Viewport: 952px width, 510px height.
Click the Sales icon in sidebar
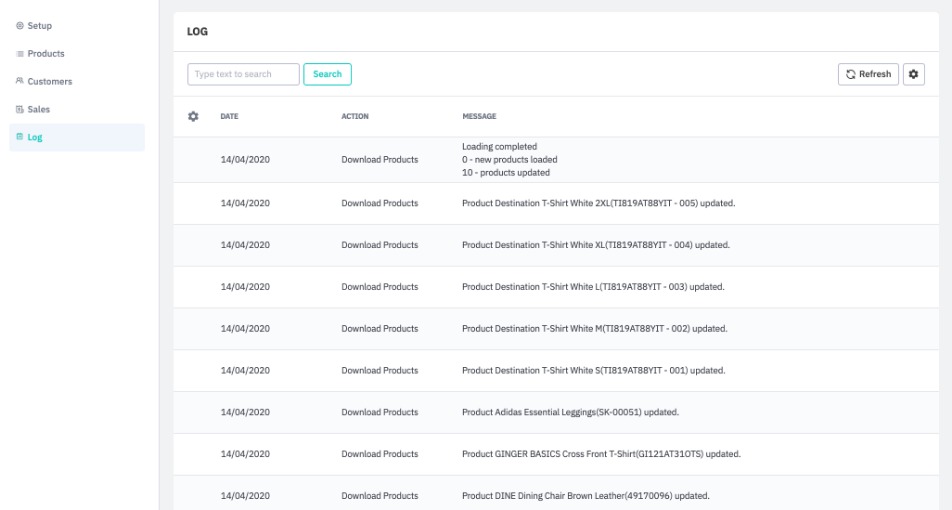[16, 109]
